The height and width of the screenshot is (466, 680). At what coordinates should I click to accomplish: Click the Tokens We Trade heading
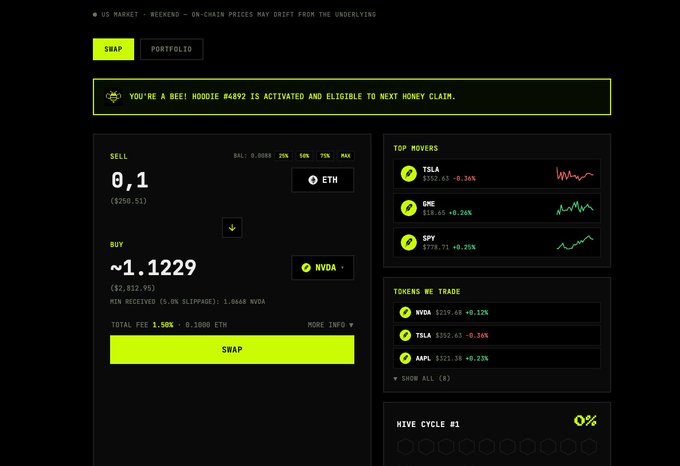click(427, 292)
